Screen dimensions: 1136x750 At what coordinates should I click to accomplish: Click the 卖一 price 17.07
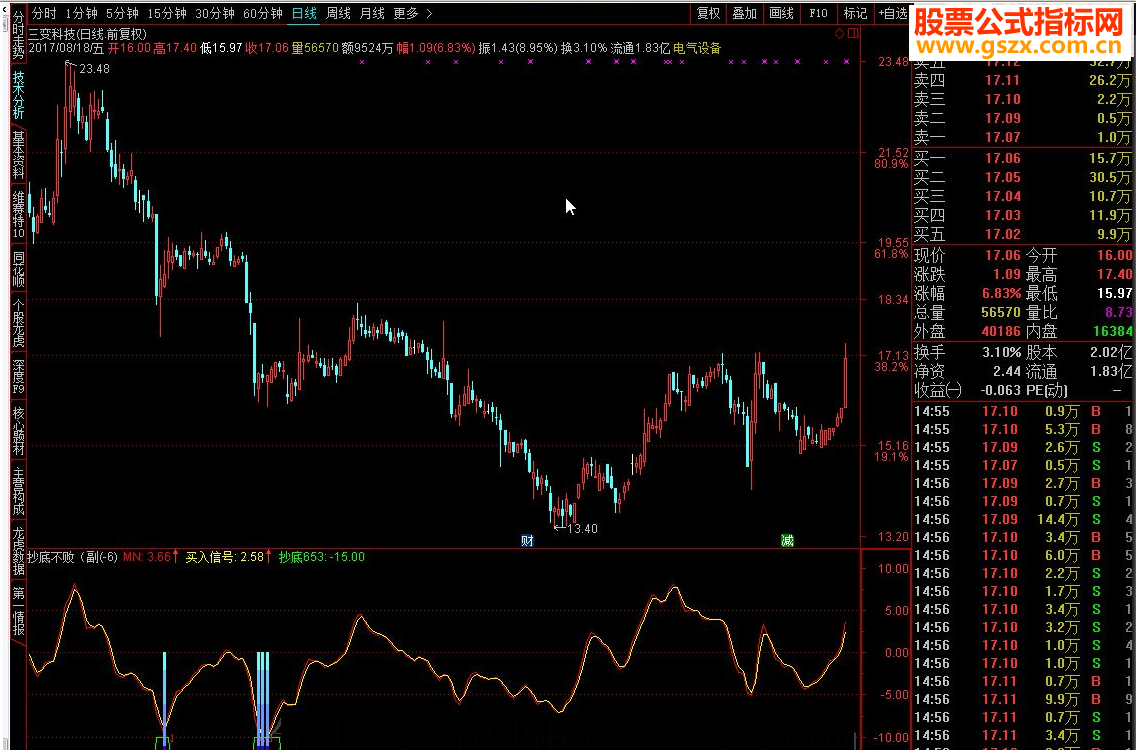point(1003,137)
